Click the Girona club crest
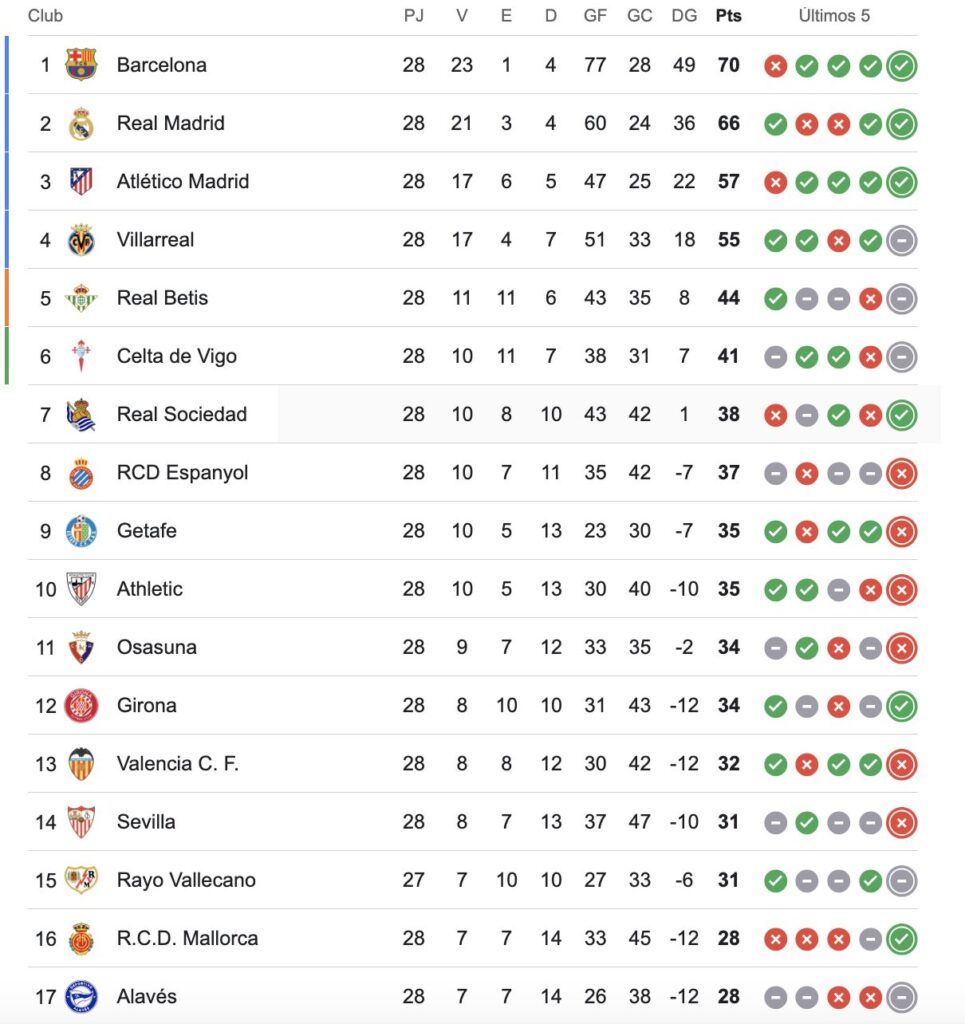The image size is (965, 1024). pyautogui.click(x=81, y=706)
